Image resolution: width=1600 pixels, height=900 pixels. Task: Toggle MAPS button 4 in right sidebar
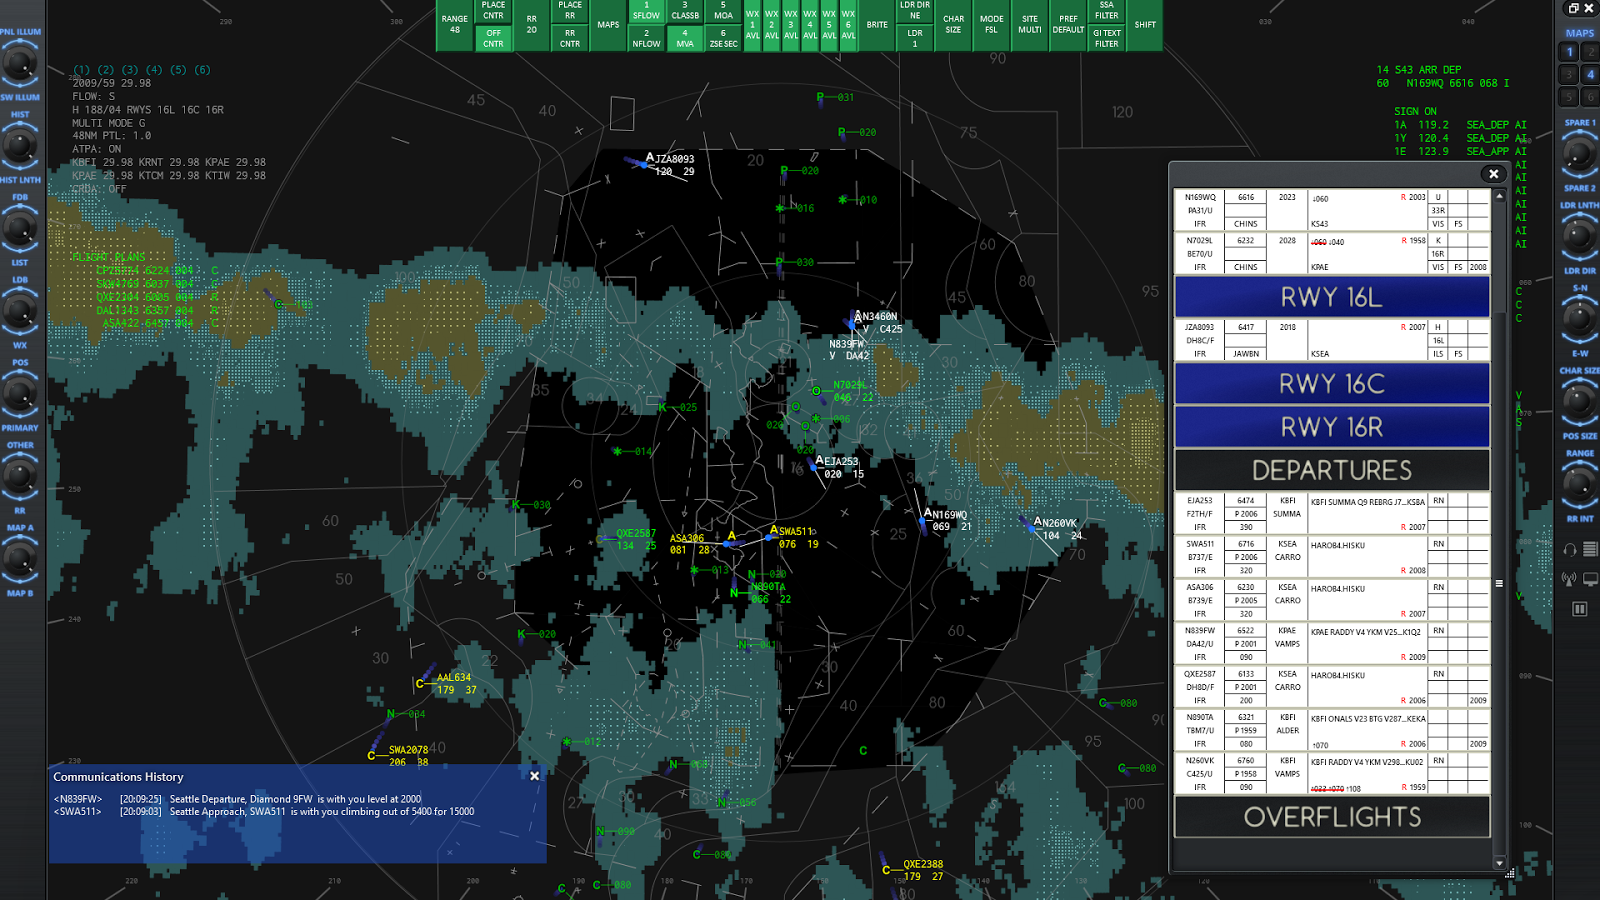click(1590, 74)
